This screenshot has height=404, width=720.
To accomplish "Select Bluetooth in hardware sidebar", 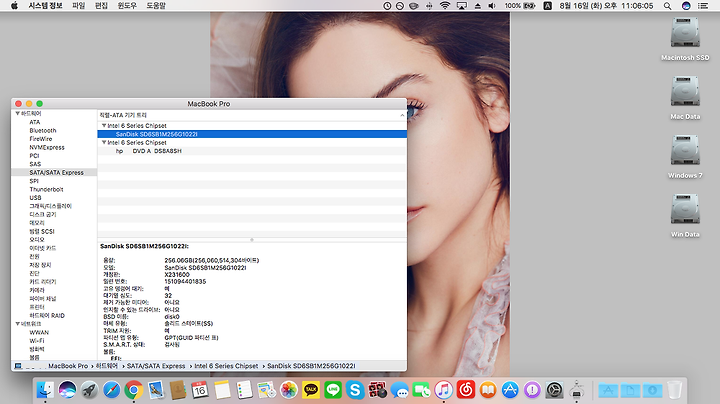I will (43, 130).
